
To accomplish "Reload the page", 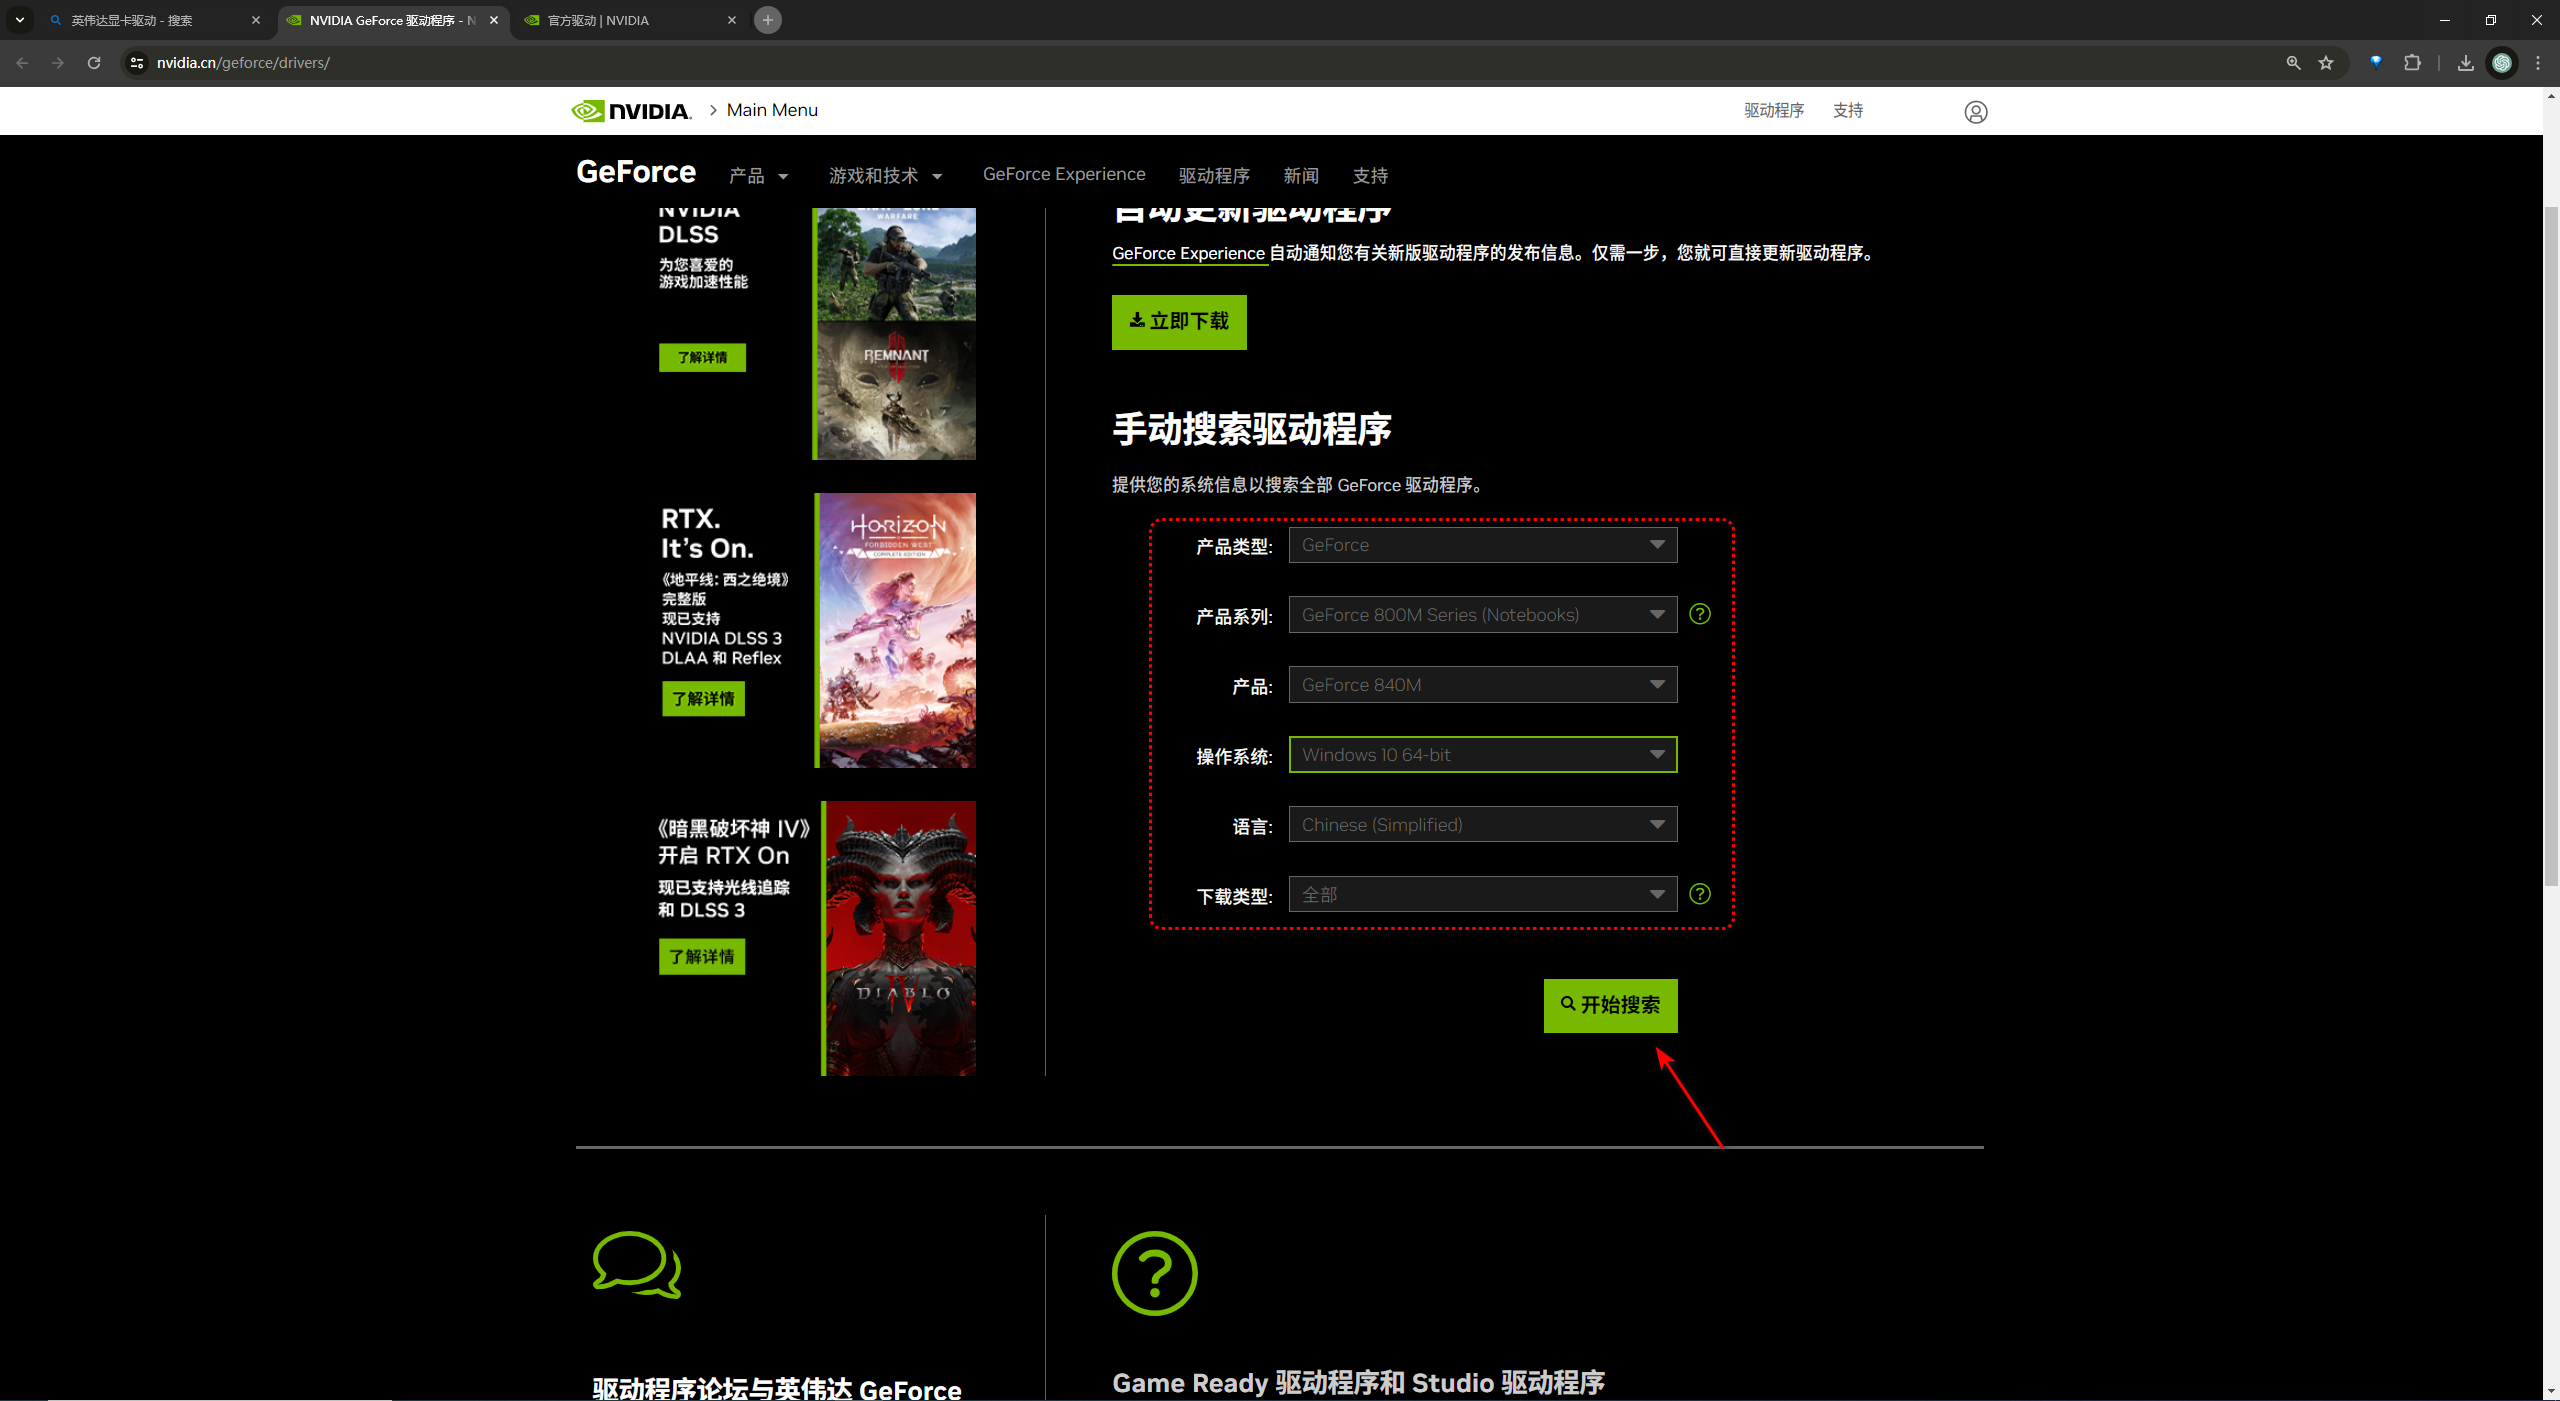I will 94,63.
